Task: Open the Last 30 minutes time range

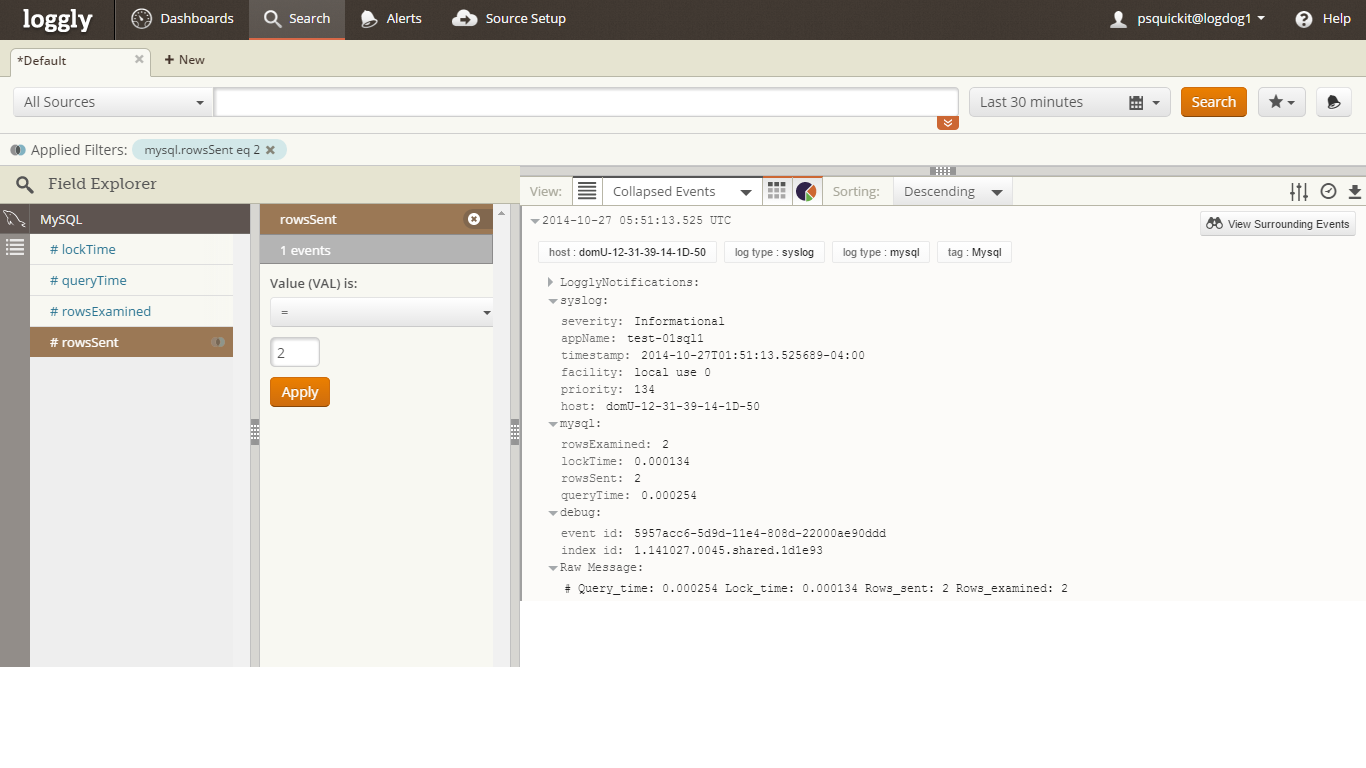Action: pos(1069,102)
